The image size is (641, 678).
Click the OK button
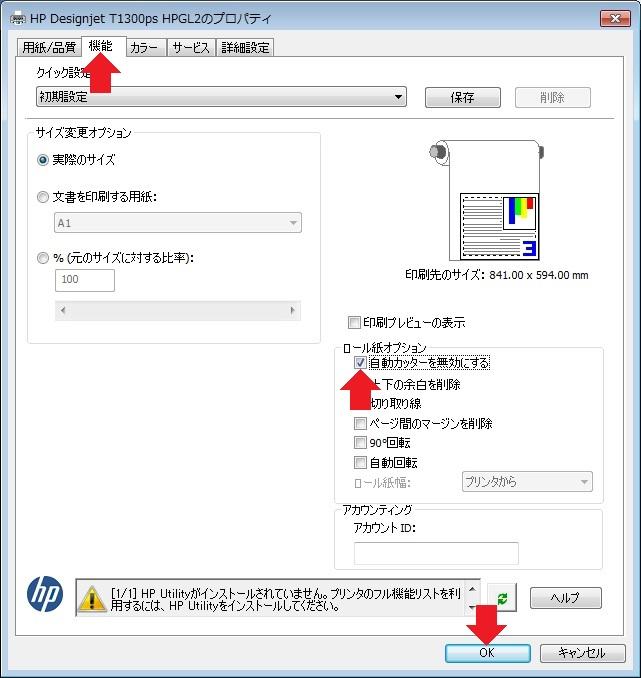click(x=487, y=652)
